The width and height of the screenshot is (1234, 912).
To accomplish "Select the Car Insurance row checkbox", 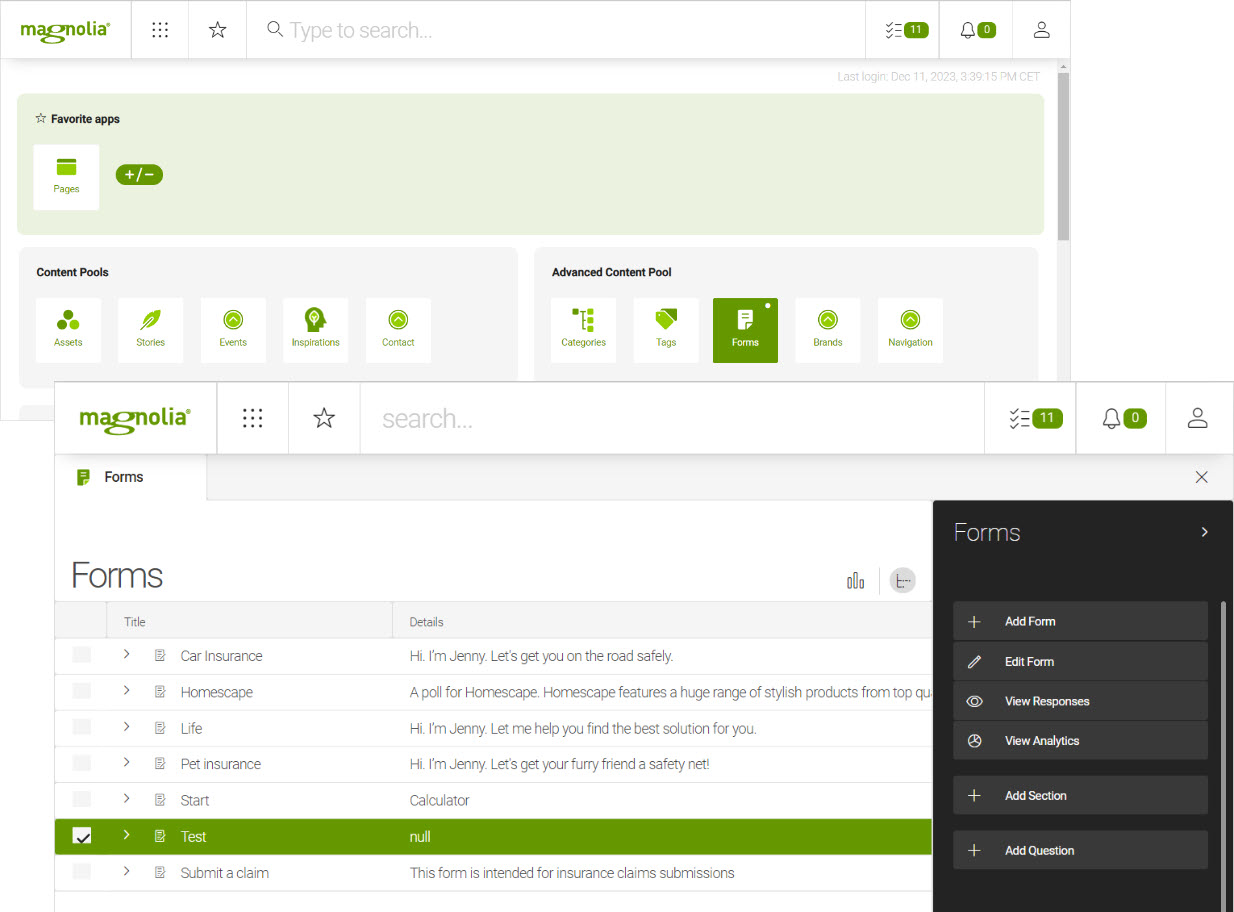I will click(x=82, y=655).
